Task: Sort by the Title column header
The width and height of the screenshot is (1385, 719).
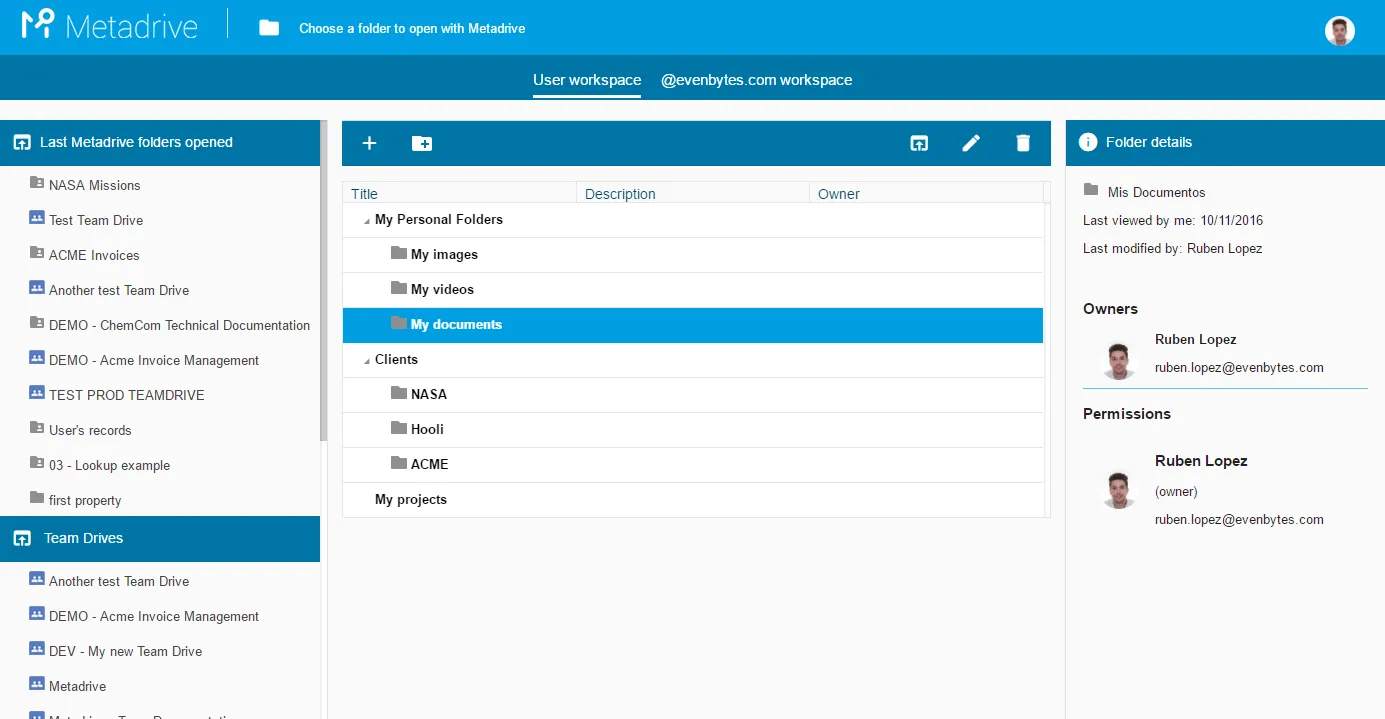Action: coord(460,193)
